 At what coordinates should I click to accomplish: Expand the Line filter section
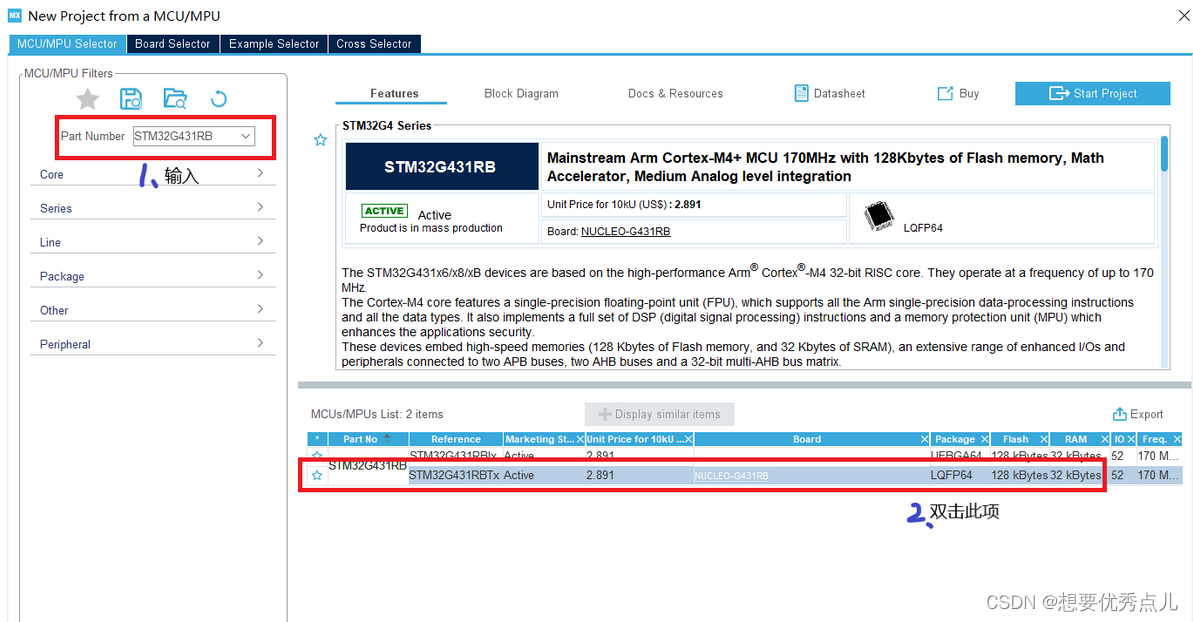153,242
